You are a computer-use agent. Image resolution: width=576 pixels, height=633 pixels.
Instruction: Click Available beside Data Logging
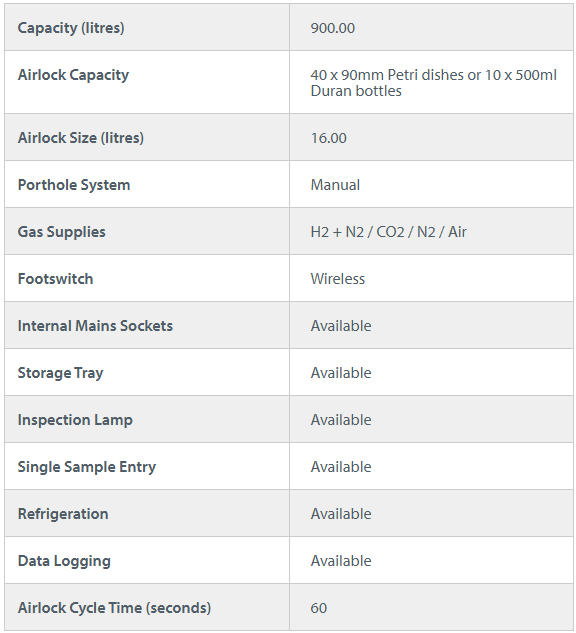tap(341, 561)
